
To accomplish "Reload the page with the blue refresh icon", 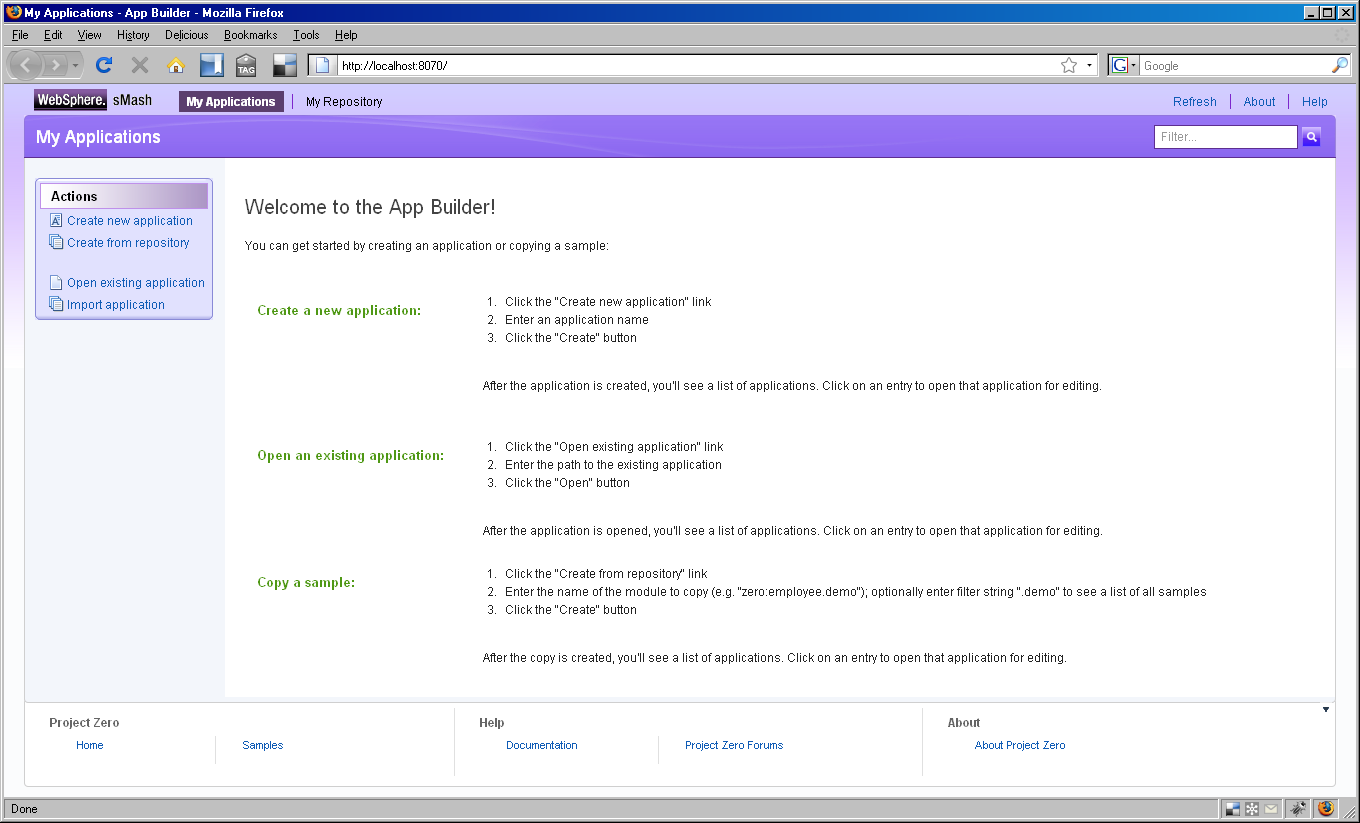I will click(103, 65).
